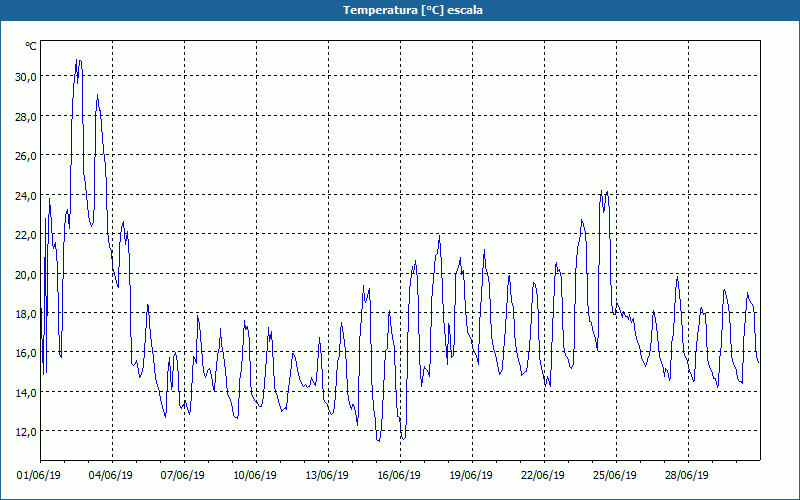The height and width of the screenshot is (500, 800).
Task: Click the 10/06/19 date label
Action: click(255, 476)
